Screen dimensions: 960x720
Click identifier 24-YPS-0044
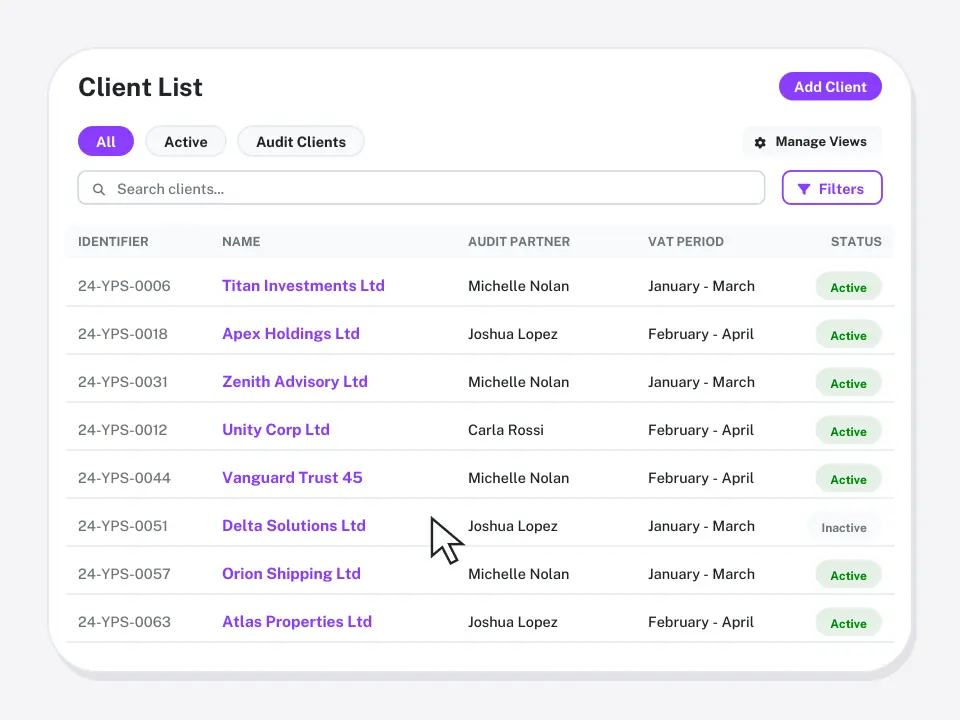pos(124,478)
